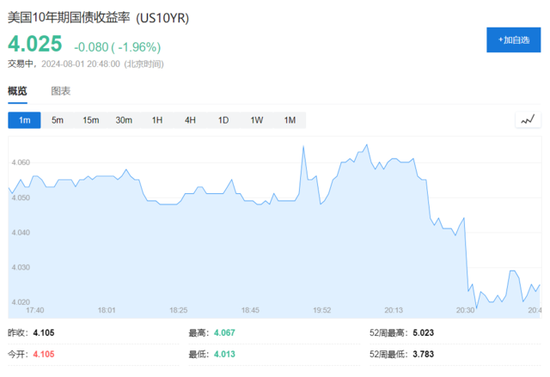Click the 4.025 current yield value
550x377 pixels.
pos(35,44)
